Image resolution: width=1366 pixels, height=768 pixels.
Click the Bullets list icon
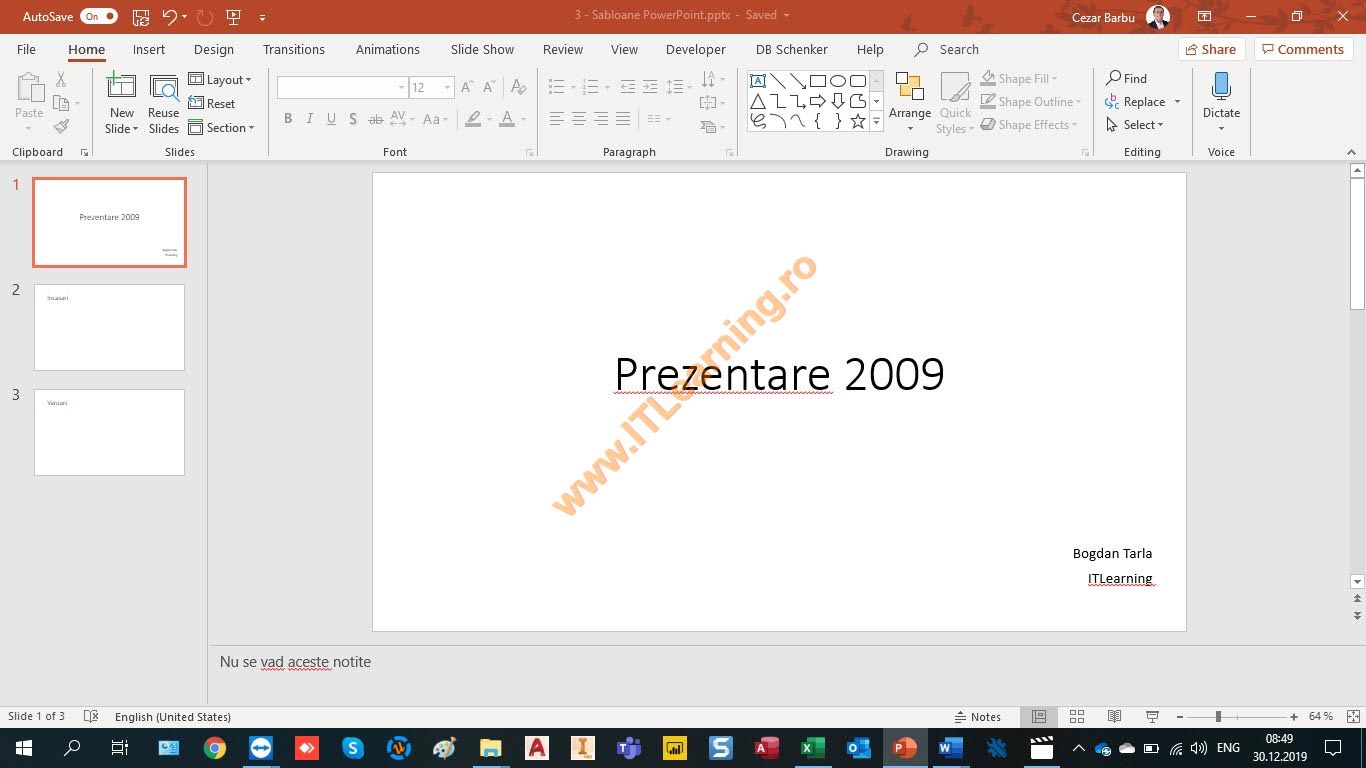coord(557,88)
